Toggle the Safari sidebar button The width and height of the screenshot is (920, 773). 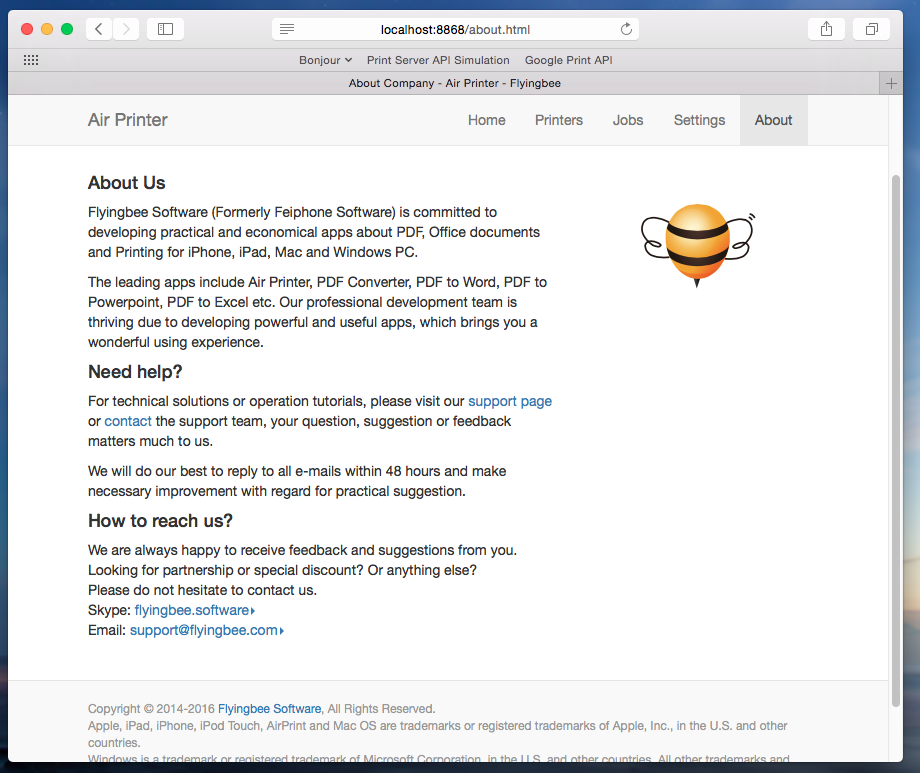[x=165, y=29]
